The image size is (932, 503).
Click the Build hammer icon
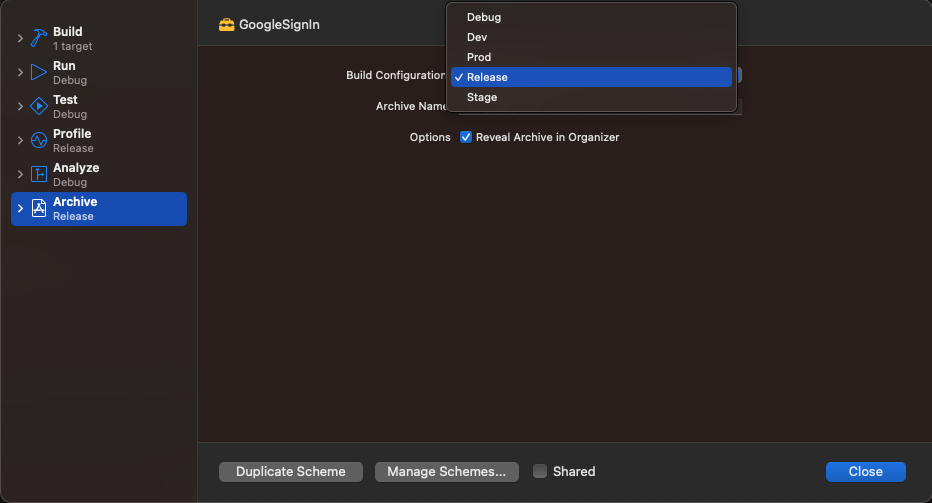(x=39, y=39)
